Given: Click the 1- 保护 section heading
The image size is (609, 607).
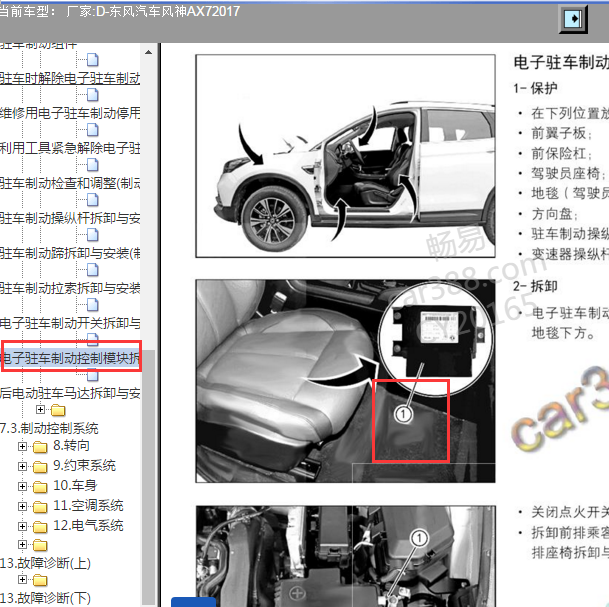Looking at the screenshot, I should (x=535, y=88).
